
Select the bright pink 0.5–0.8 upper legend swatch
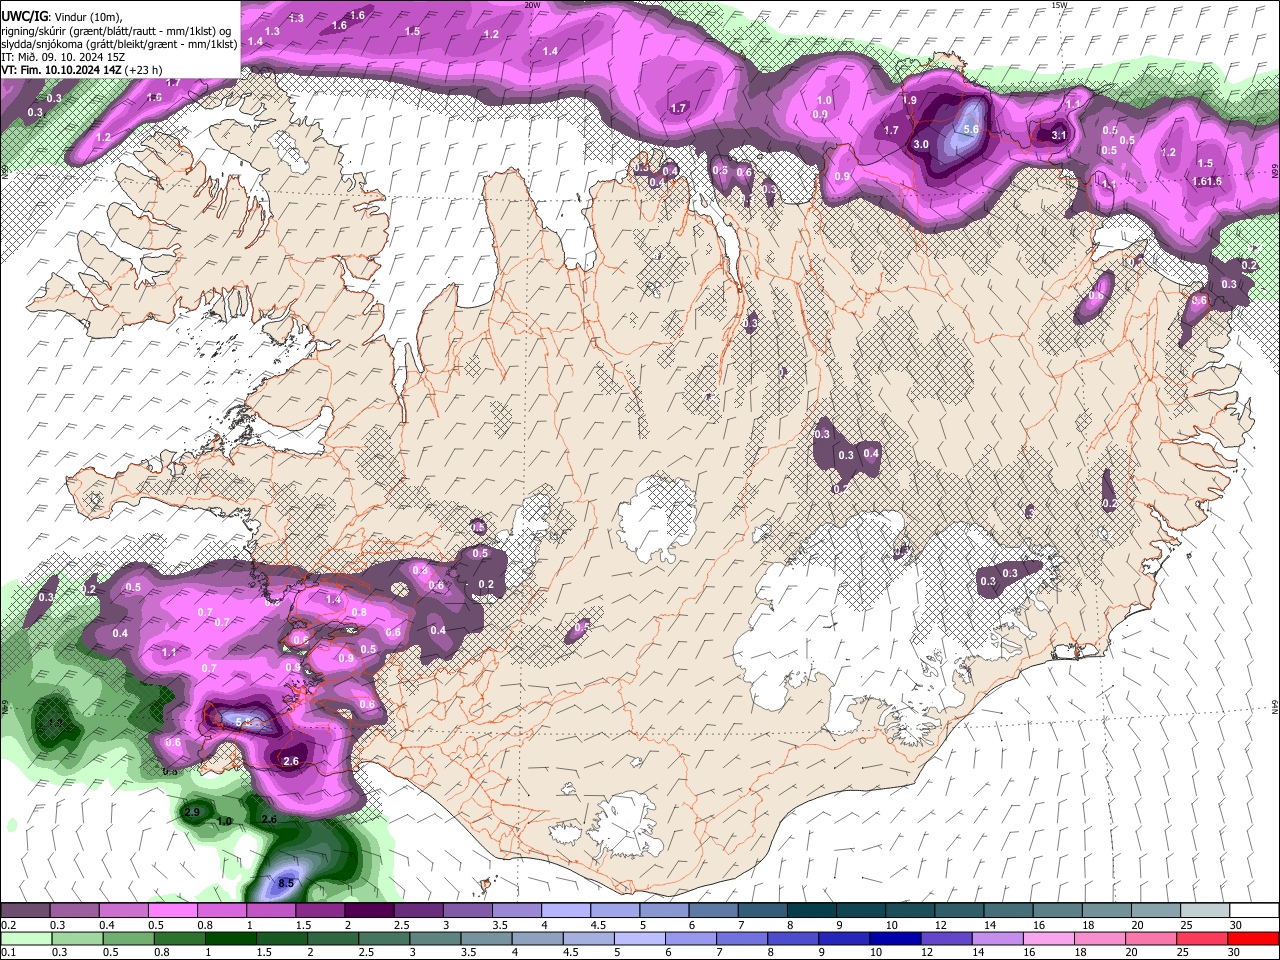click(x=172, y=911)
